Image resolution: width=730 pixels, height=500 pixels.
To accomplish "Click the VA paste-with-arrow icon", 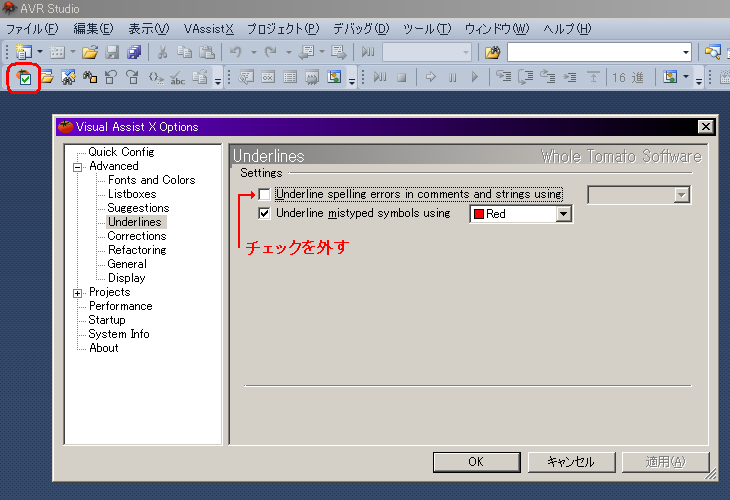I will click(200, 77).
